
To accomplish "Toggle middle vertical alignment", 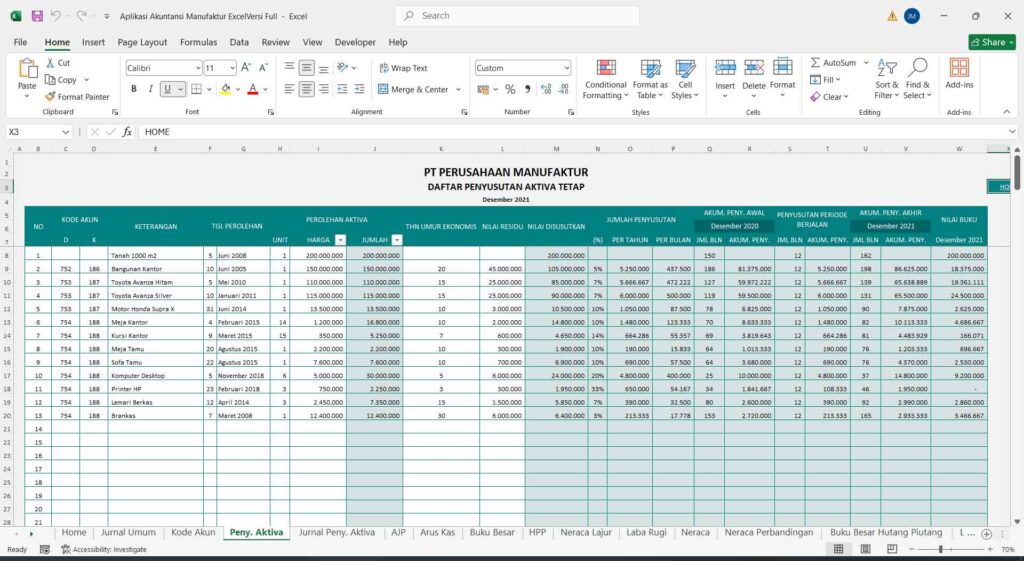I will [306, 68].
